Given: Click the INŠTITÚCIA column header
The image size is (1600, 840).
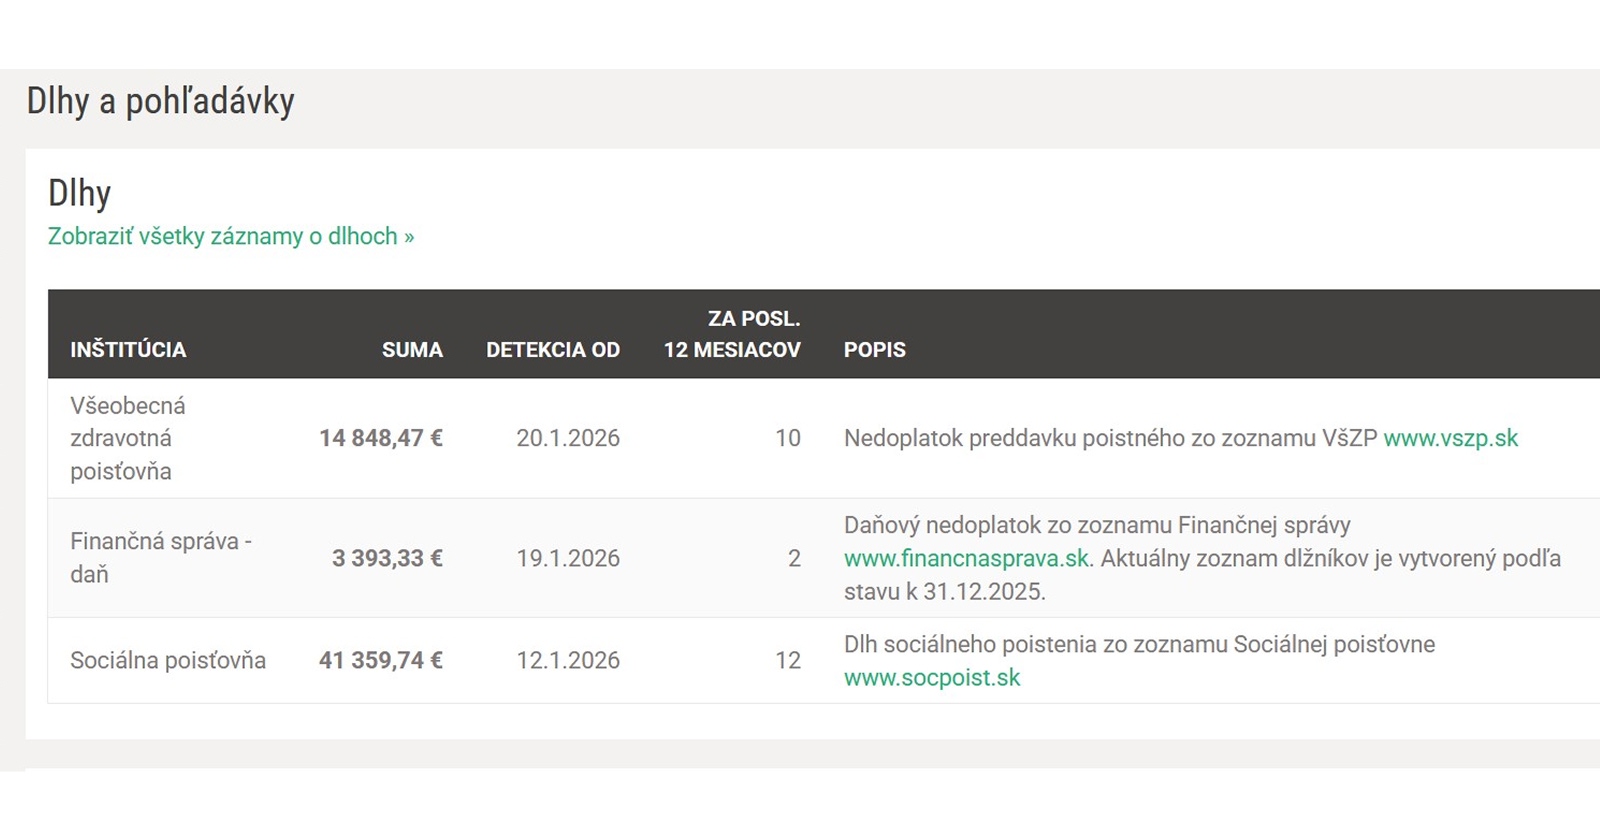Looking at the screenshot, I should click(x=128, y=350).
